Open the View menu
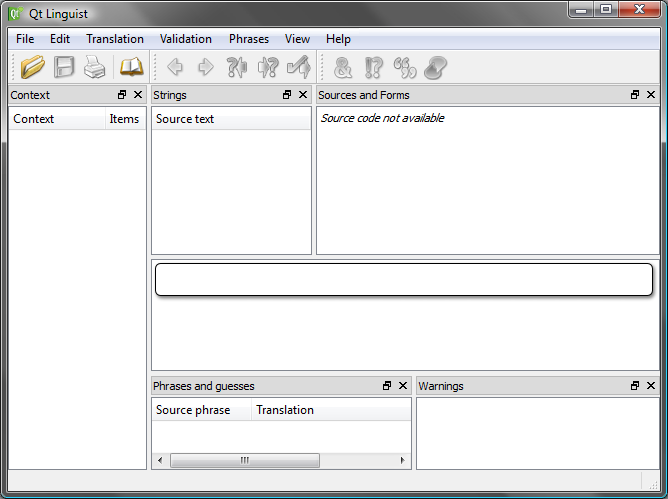Screen dimensions: 668x499 tap(297, 39)
